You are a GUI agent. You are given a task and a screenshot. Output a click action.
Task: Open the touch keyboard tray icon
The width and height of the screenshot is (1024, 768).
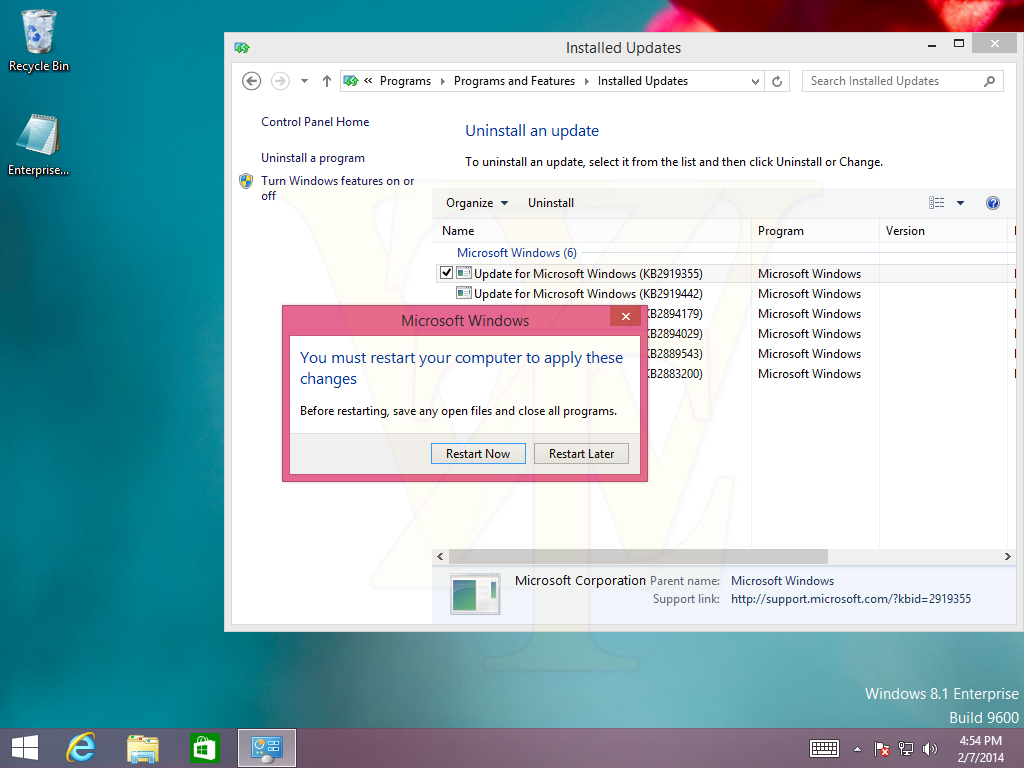[x=824, y=748]
